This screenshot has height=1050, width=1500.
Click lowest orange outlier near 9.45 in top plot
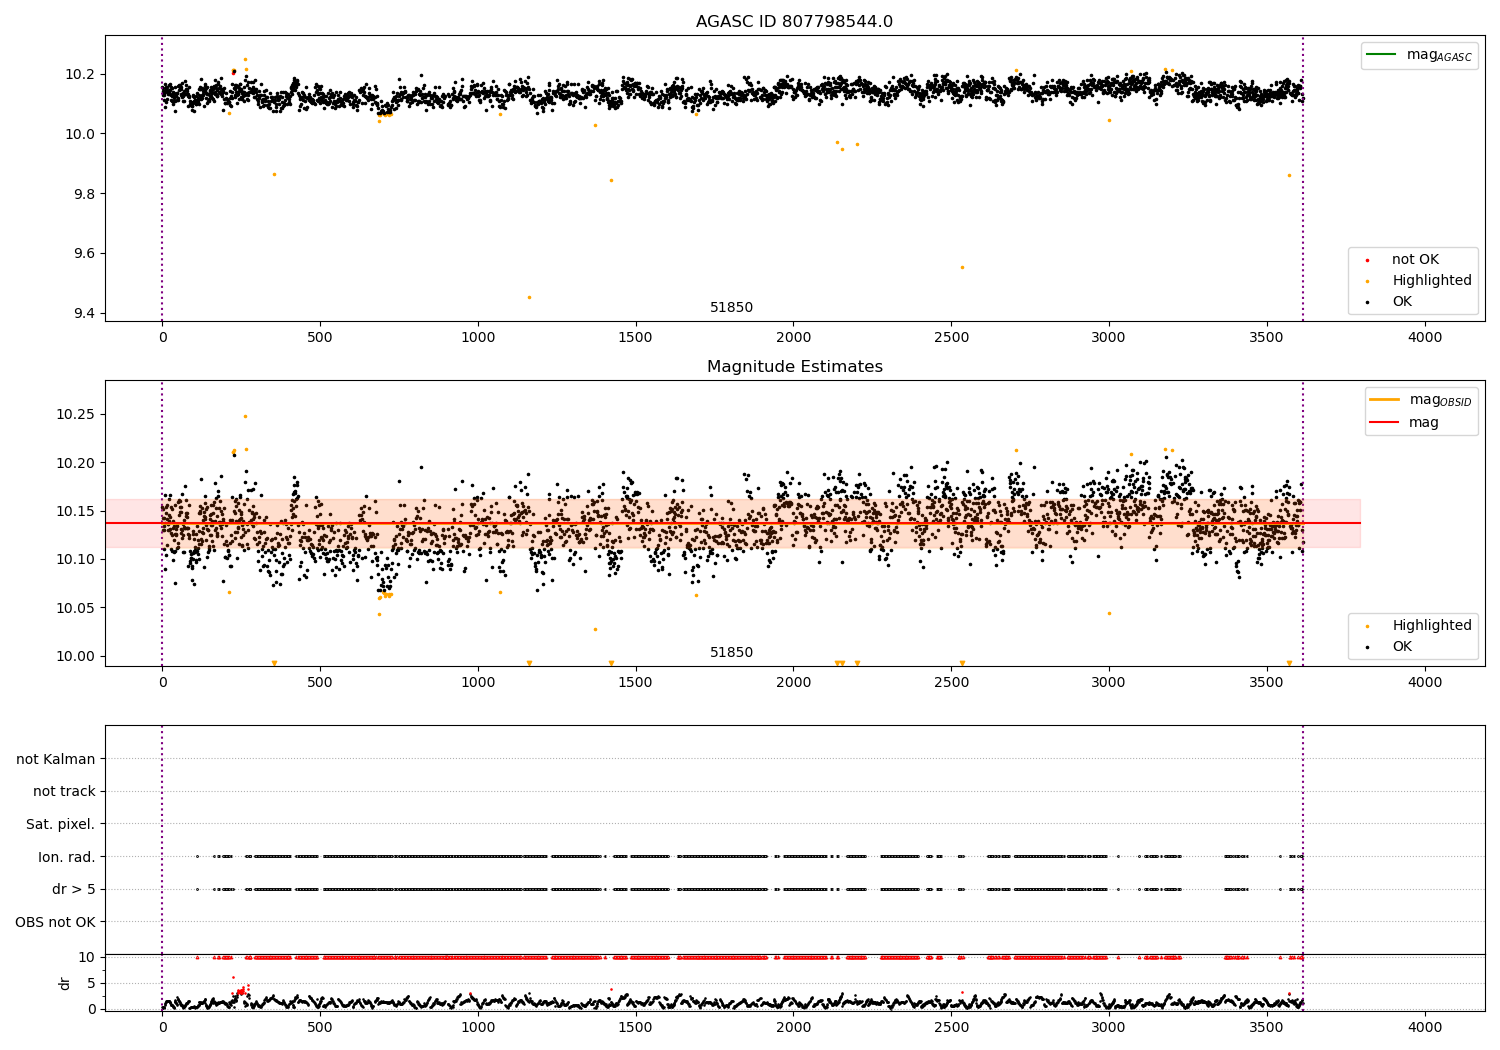tap(529, 297)
